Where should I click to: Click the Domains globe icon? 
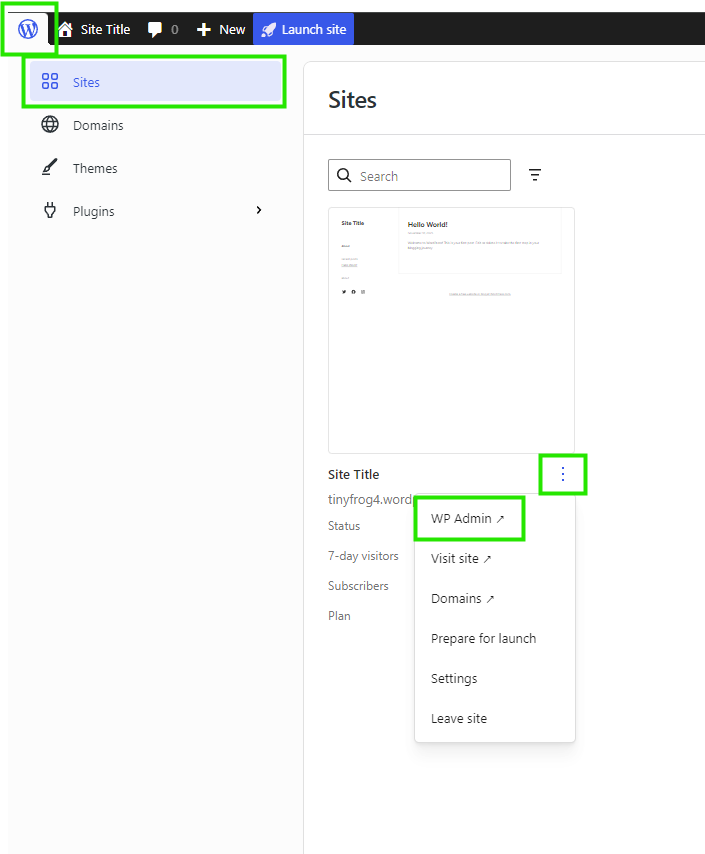click(x=50, y=125)
